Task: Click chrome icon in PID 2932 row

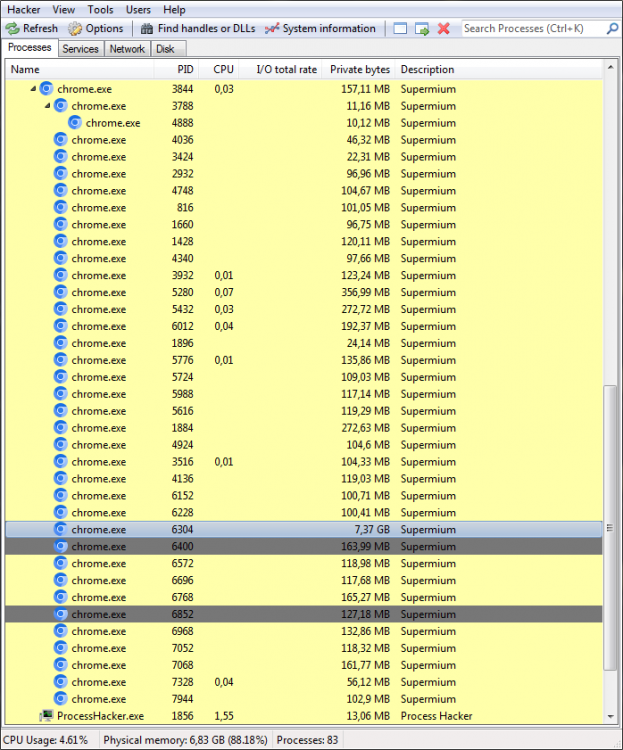Action: (61, 173)
